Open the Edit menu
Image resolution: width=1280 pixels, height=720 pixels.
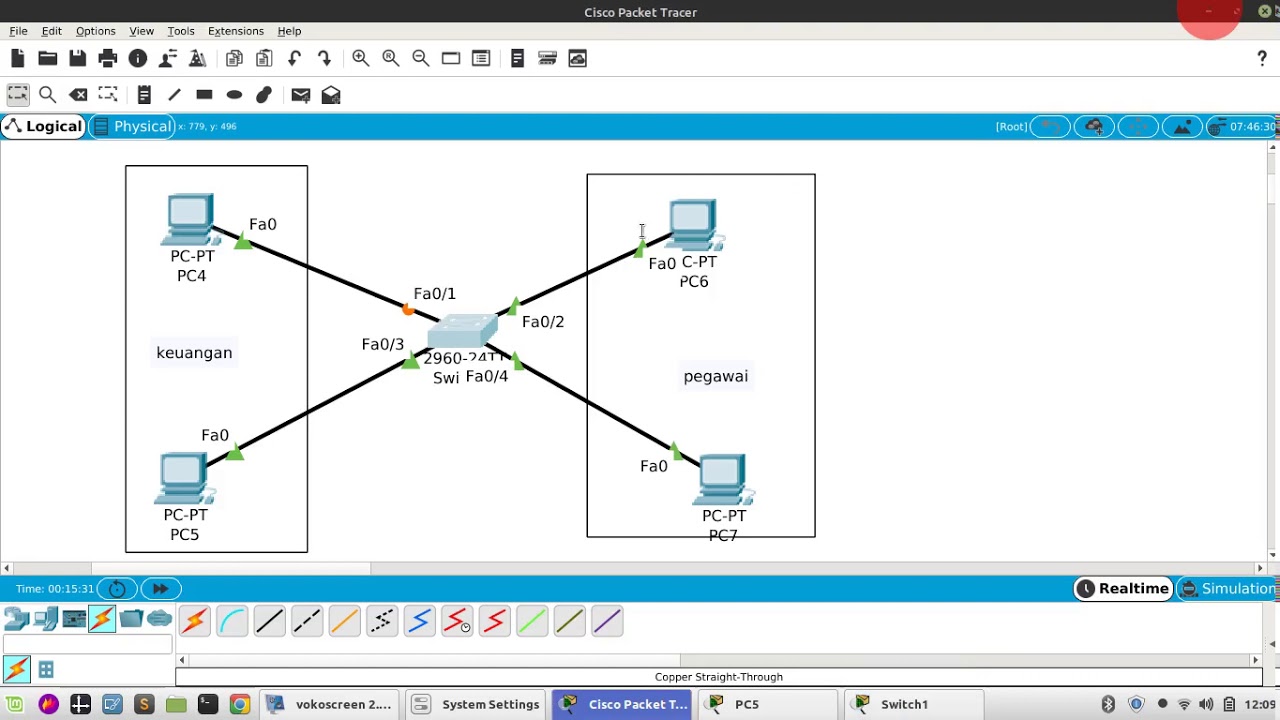[51, 31]
